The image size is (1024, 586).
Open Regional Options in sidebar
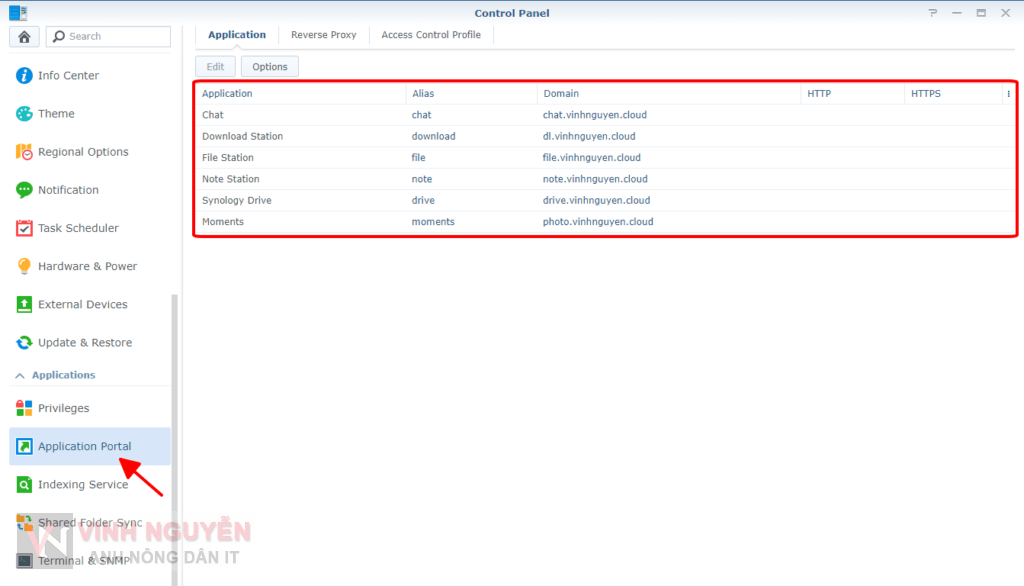[x=83, y=152]
